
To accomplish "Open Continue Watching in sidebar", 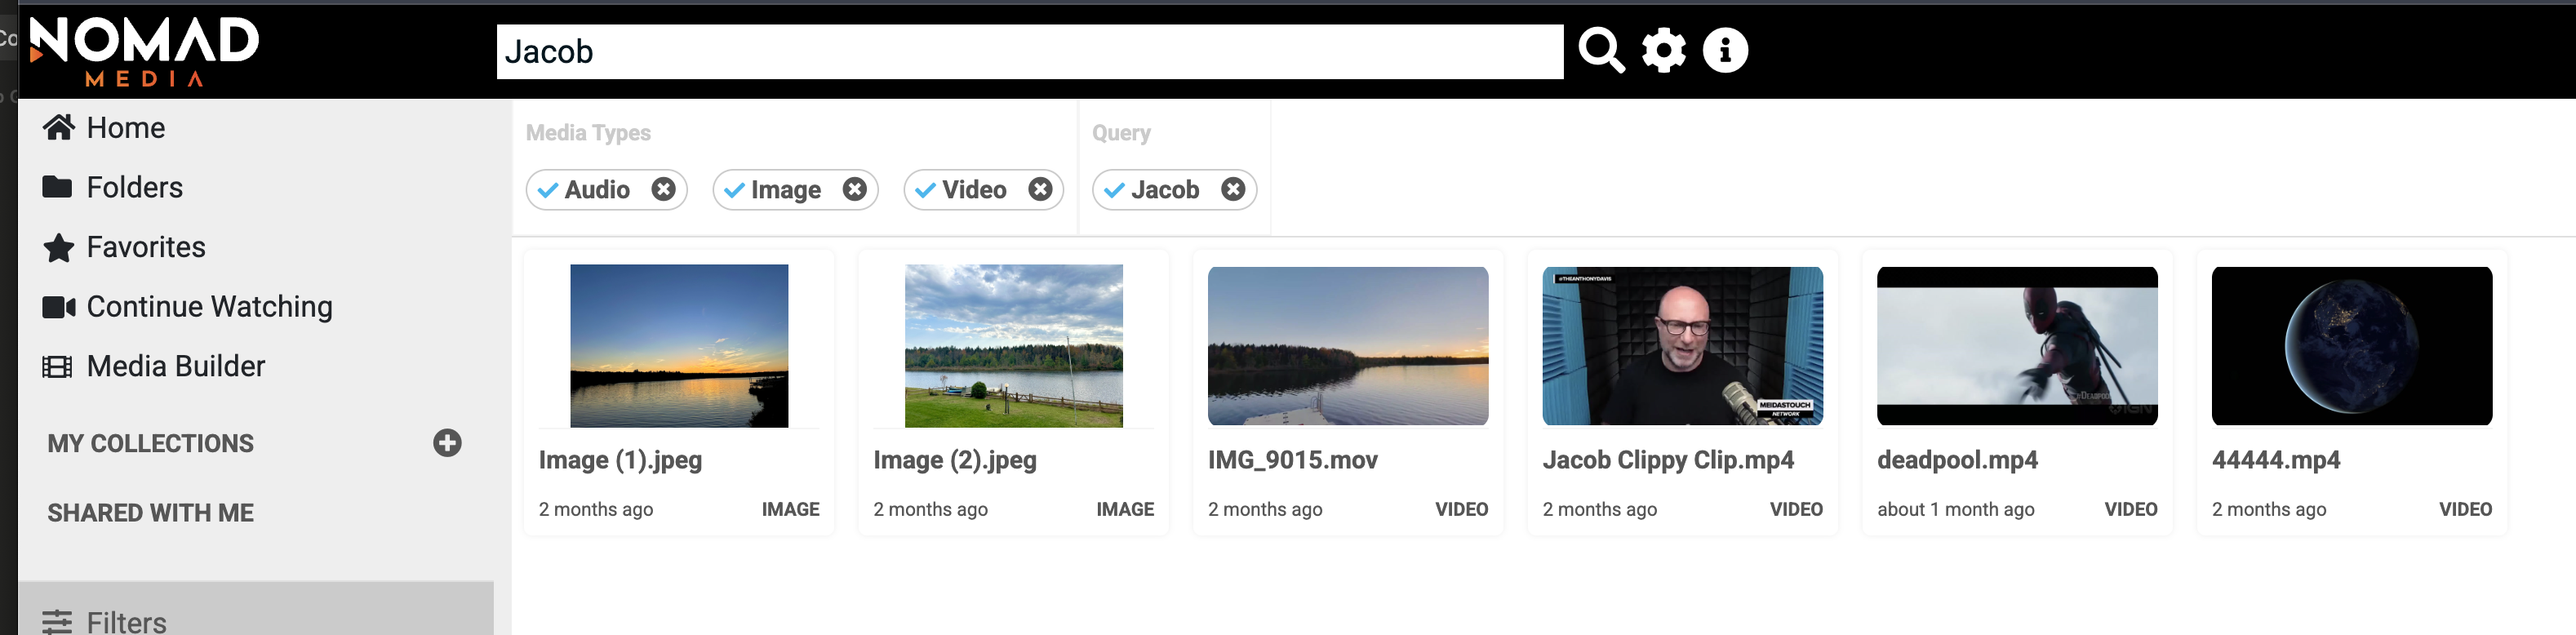I will pyautogui.click(x=210, y=307).
